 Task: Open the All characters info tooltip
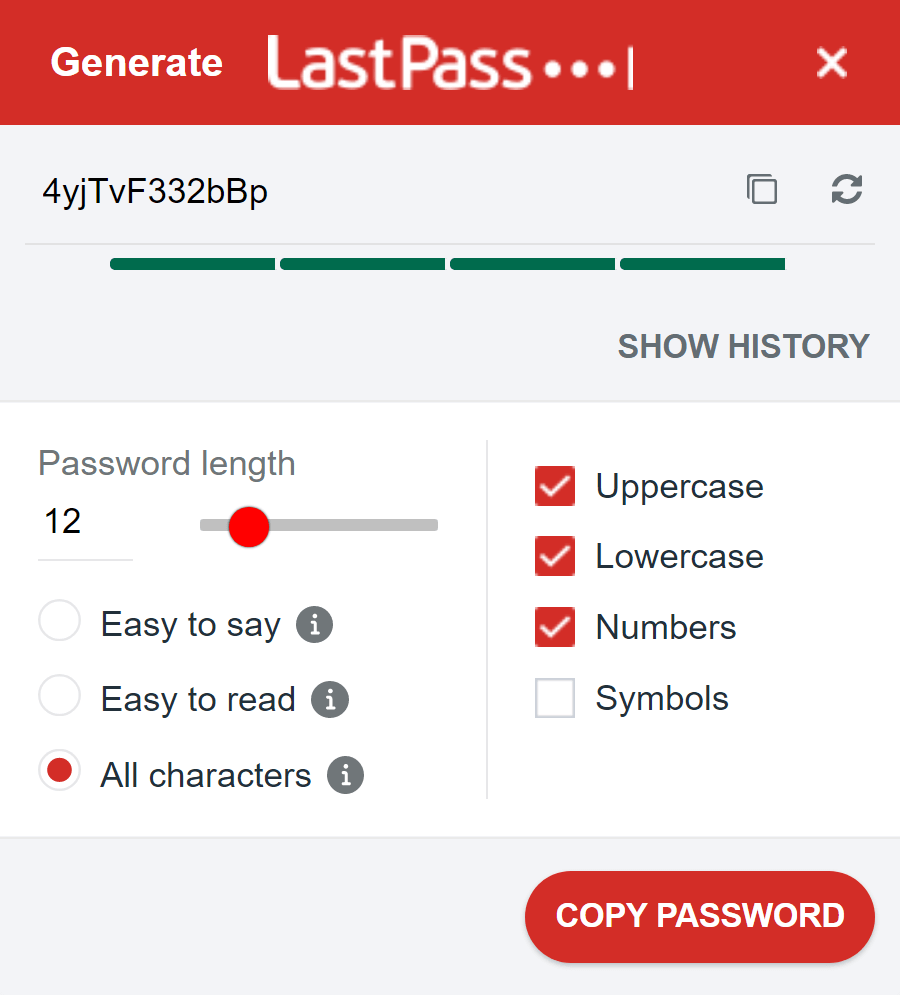[x=345, y=774]
